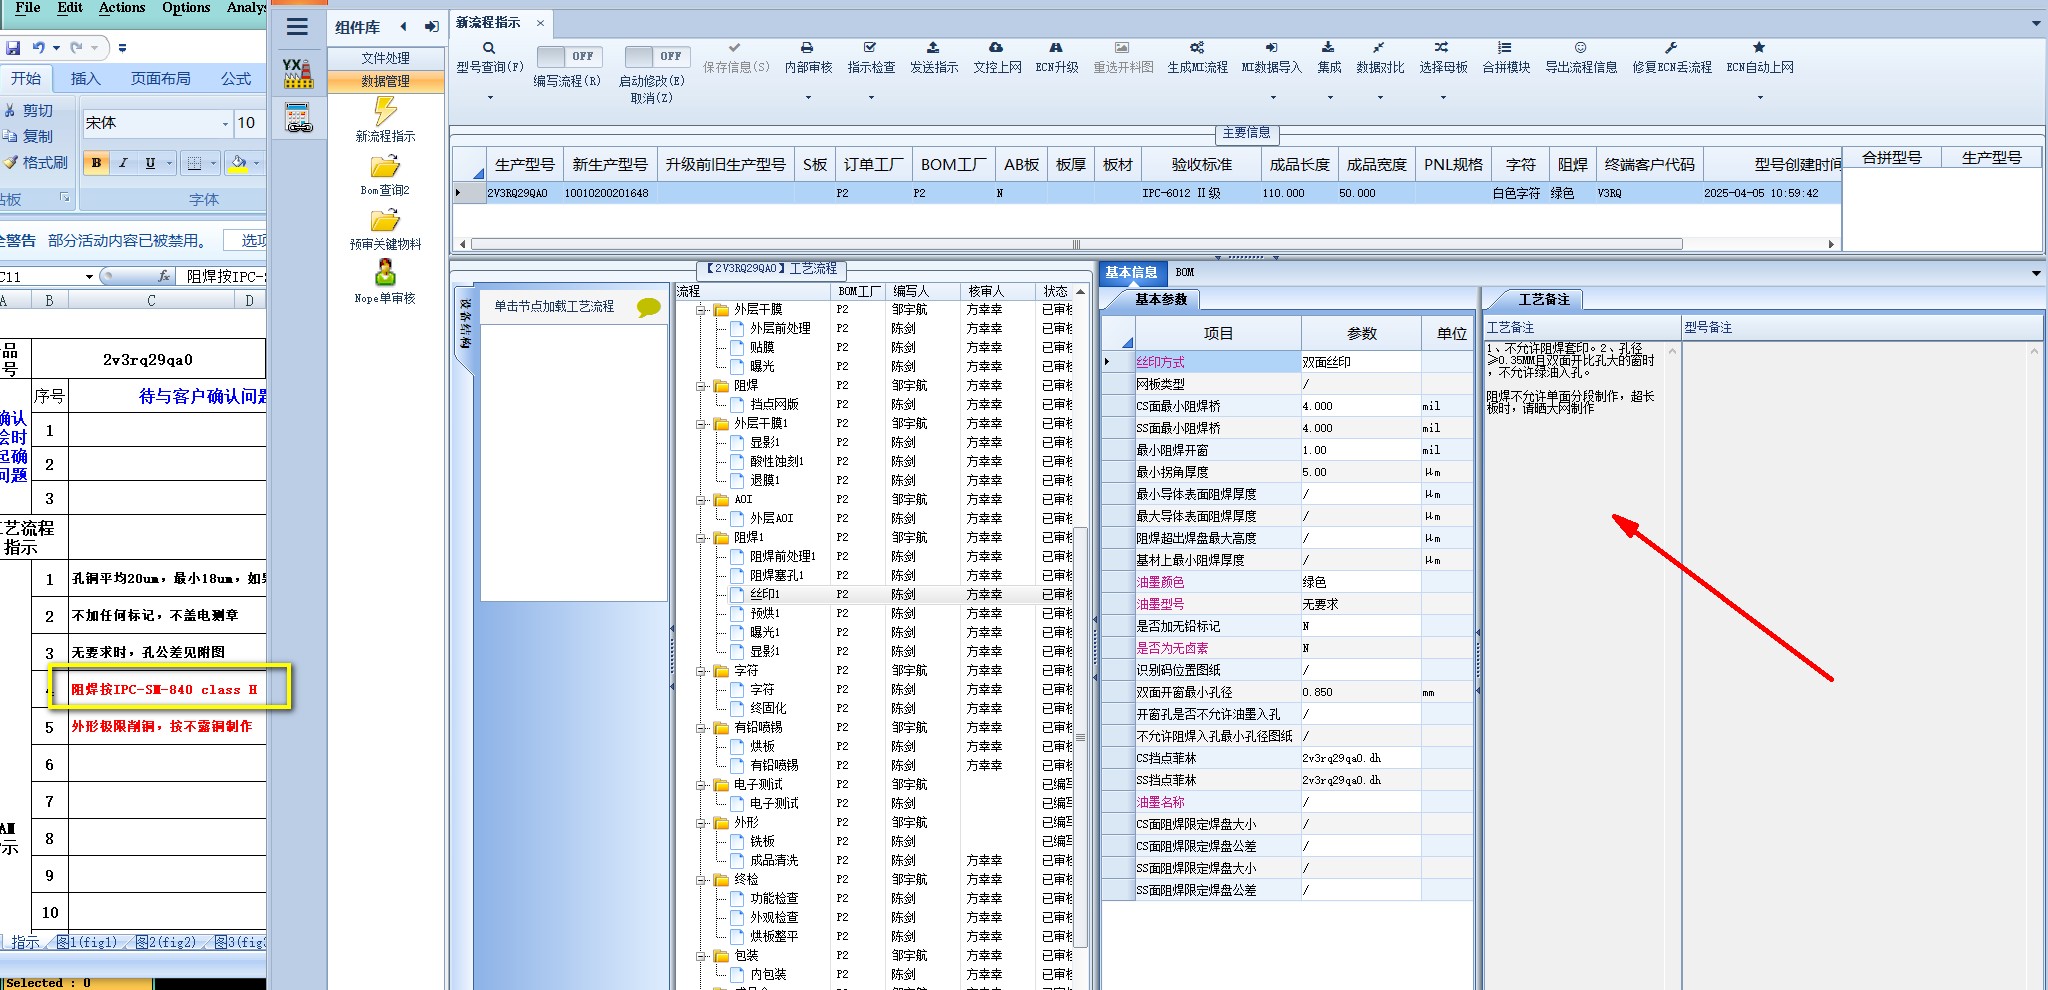Screen dimensions: 2048x990
Task: Switch to the BOM tab
Action: [x=1185, y=272]
